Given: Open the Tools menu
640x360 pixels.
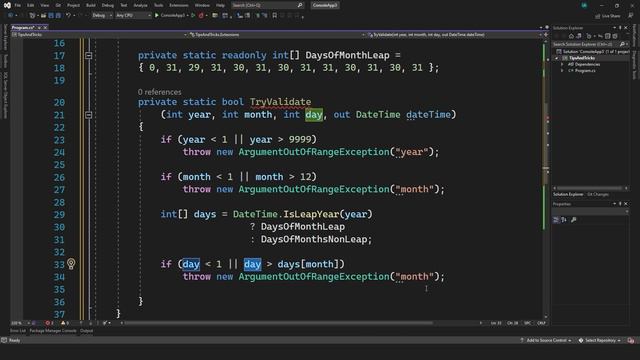Looking at the screenshot, I should (158, 5).
